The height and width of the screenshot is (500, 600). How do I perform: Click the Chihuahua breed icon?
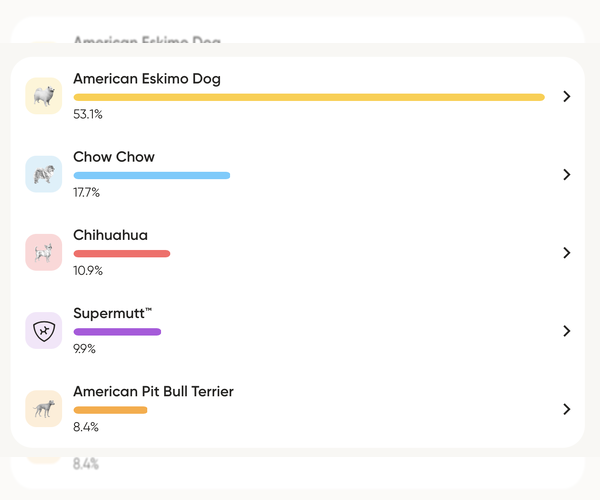pos(43,252)
